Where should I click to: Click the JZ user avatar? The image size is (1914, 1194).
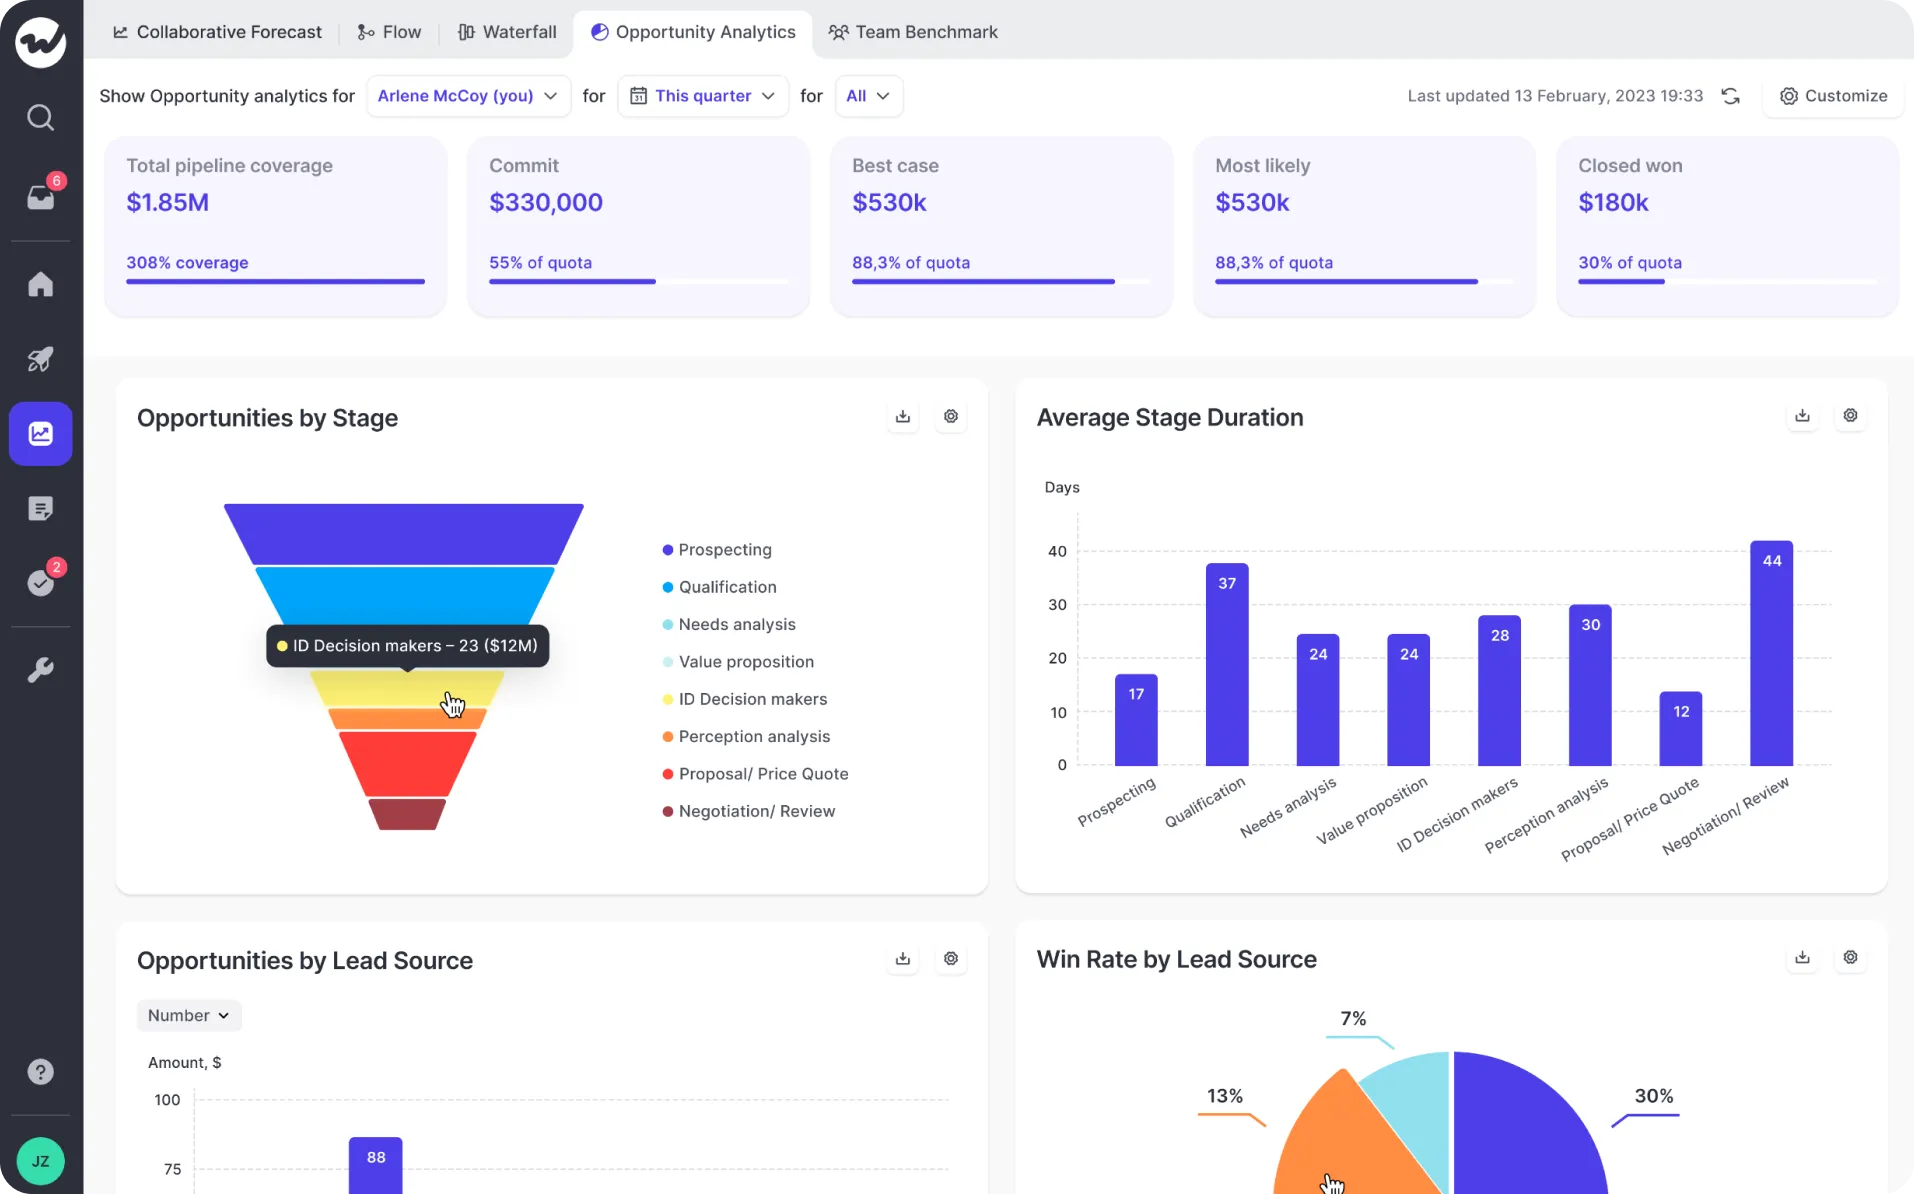pyautogui.click(x=41, y=1161)
